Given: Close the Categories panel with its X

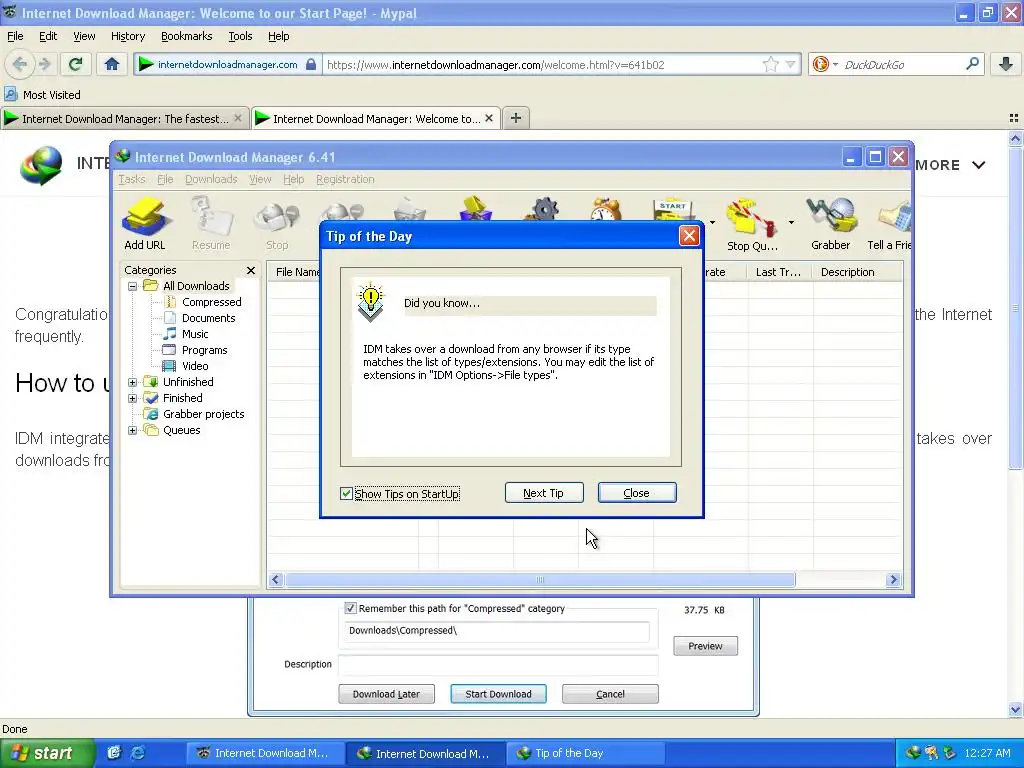Looking at the screenshot, I should [x=251, y=270].
